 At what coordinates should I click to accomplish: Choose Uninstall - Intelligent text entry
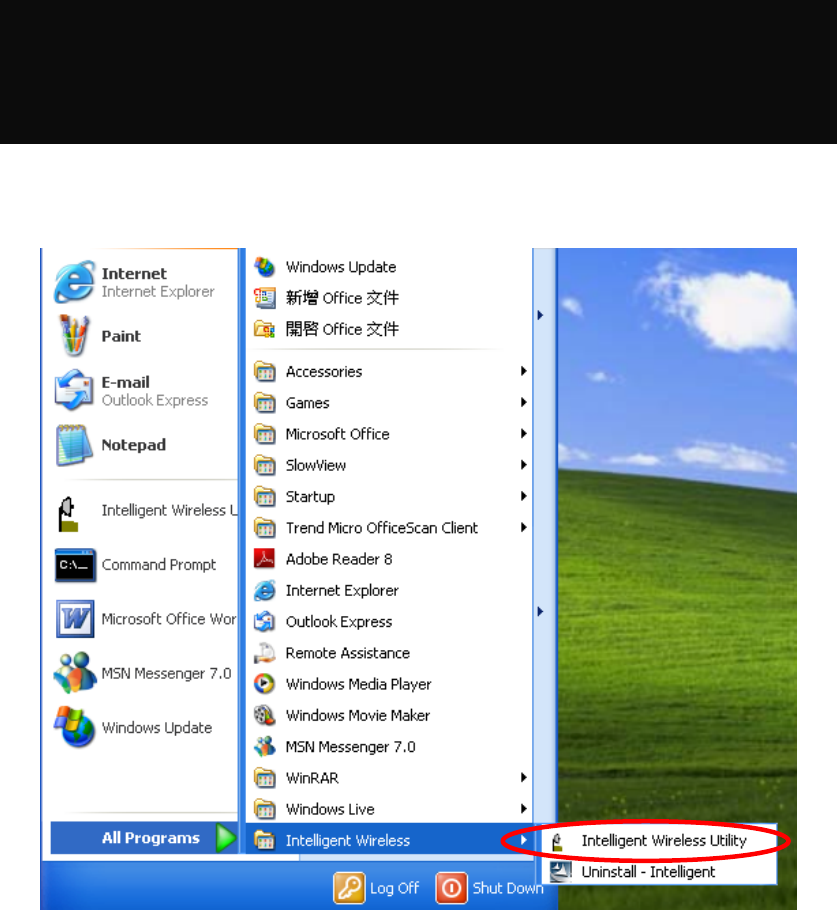coord(648,872)
